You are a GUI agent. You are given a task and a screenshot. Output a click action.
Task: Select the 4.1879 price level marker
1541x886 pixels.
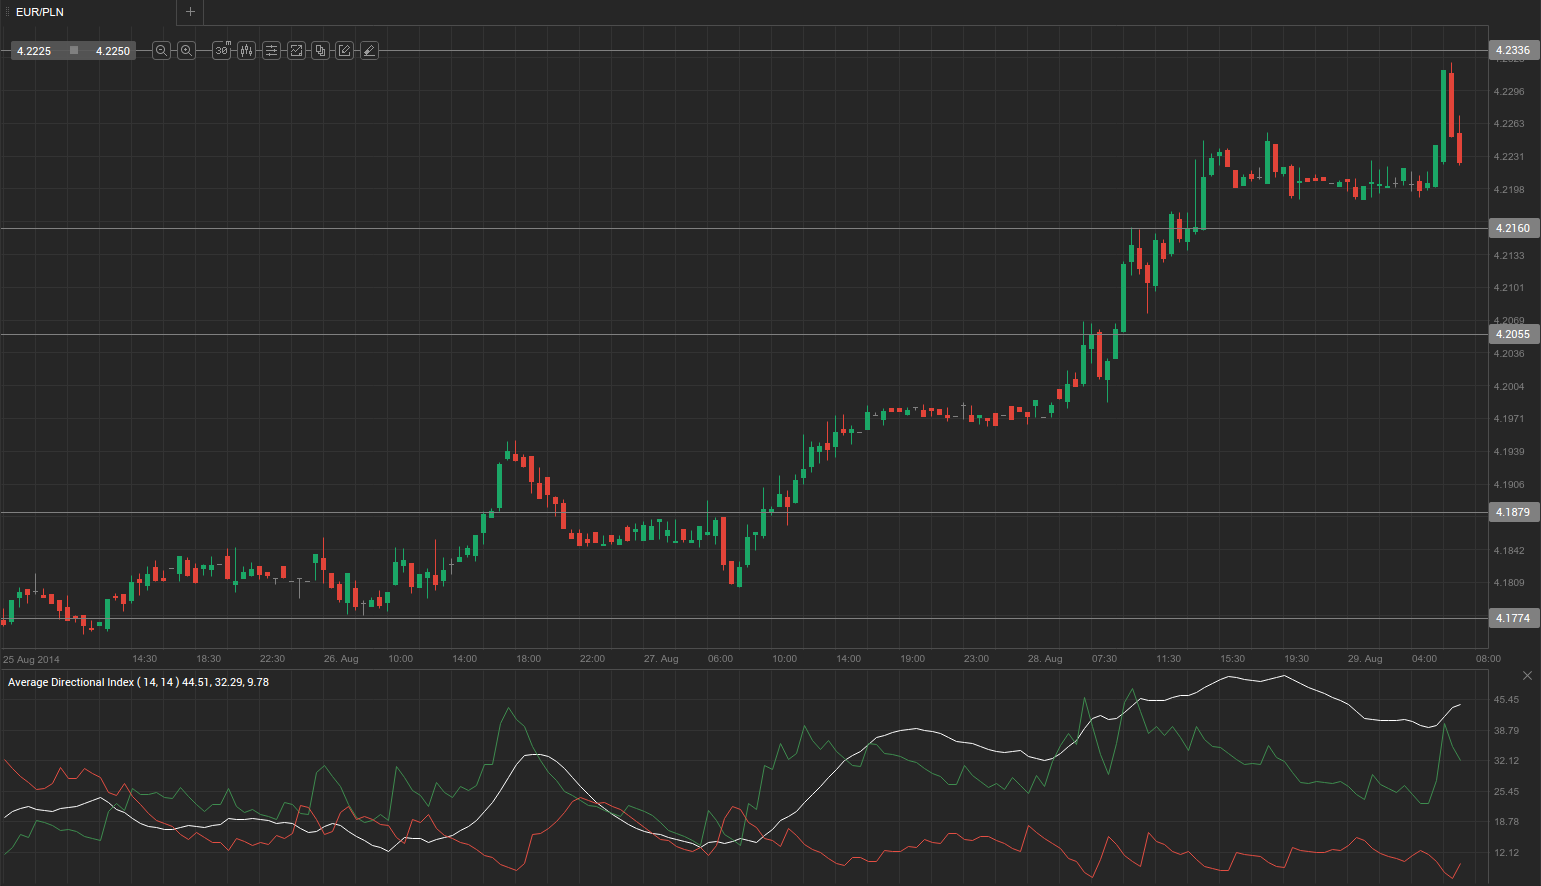tap(1512, 512)
